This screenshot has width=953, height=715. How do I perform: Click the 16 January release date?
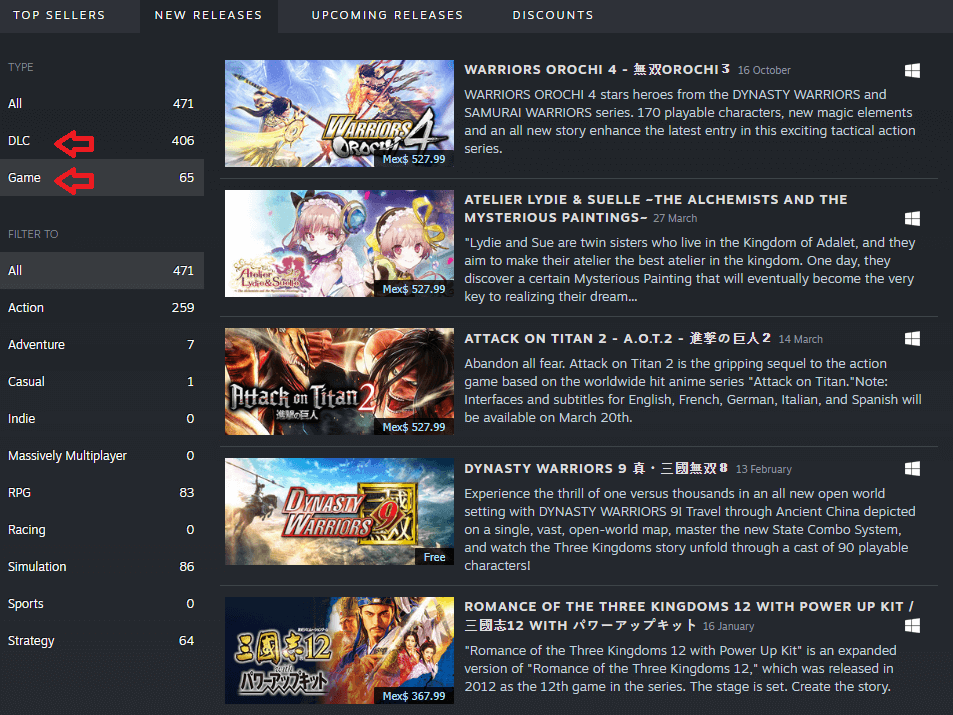[728, 626]
